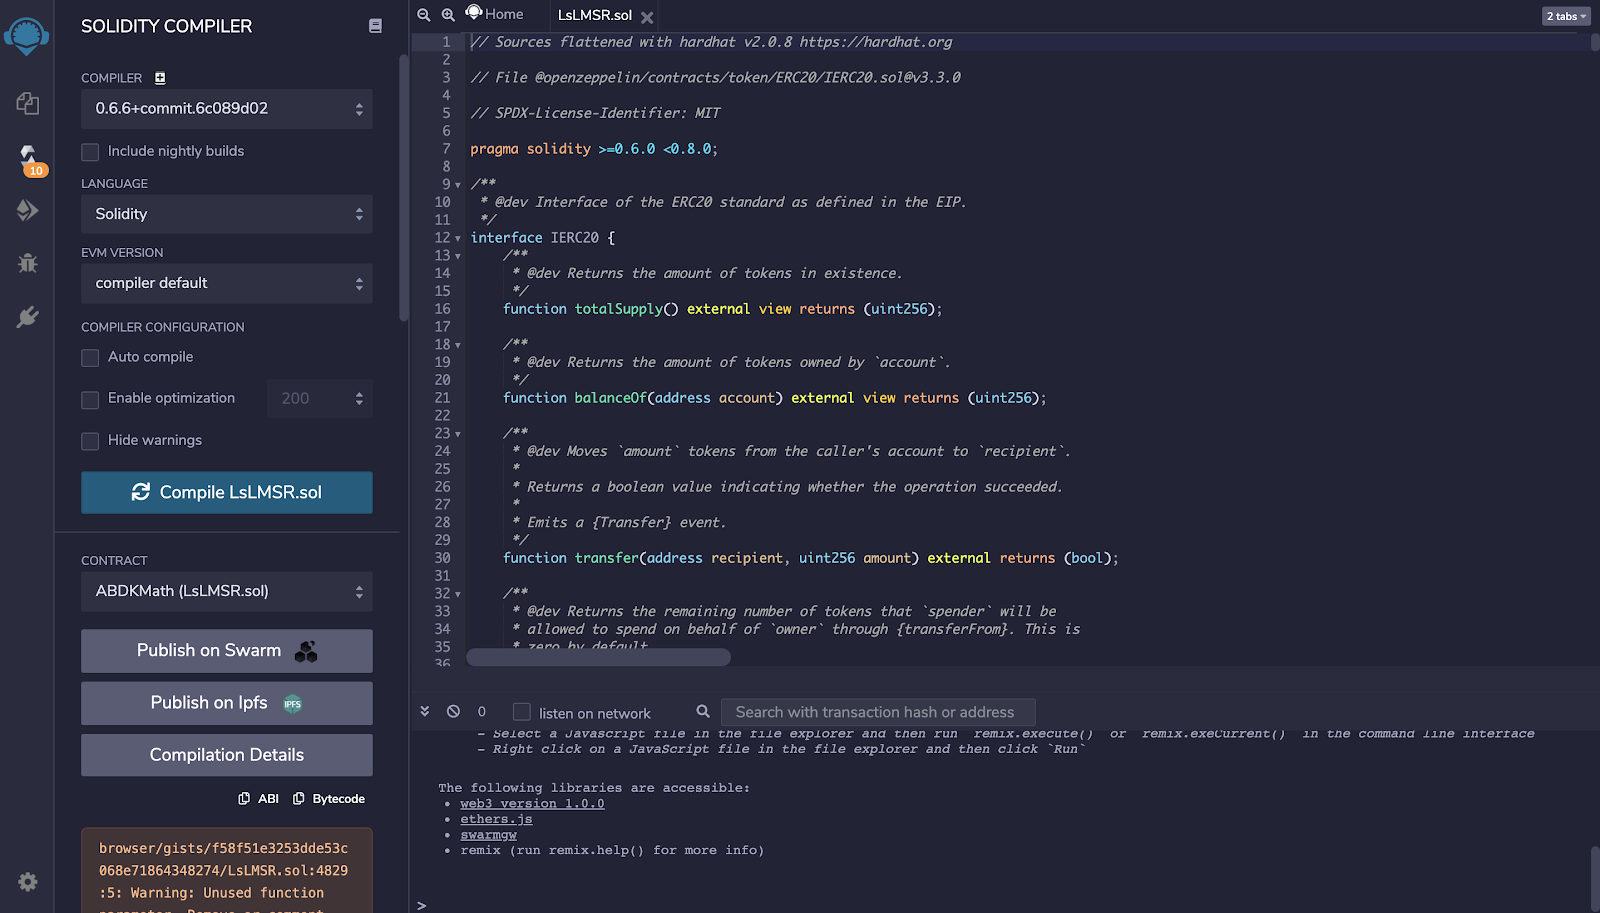Open the web3 version 1.0.0 link
1600x913 pixels.
click(x=532, y=803)
